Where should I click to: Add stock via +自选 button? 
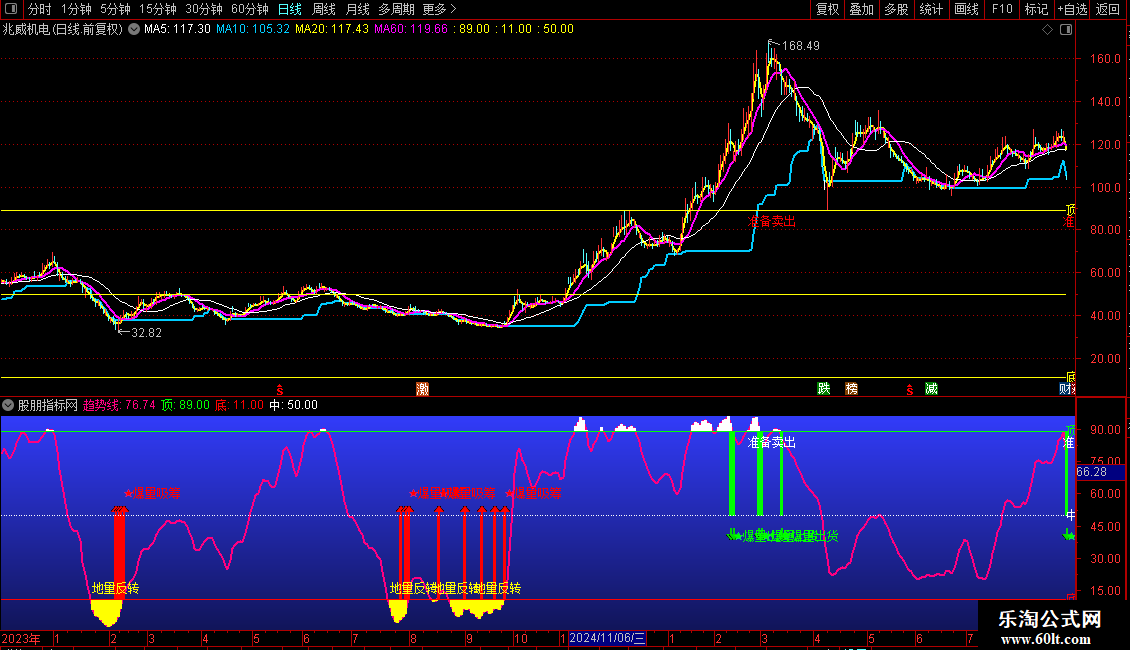1072,9
